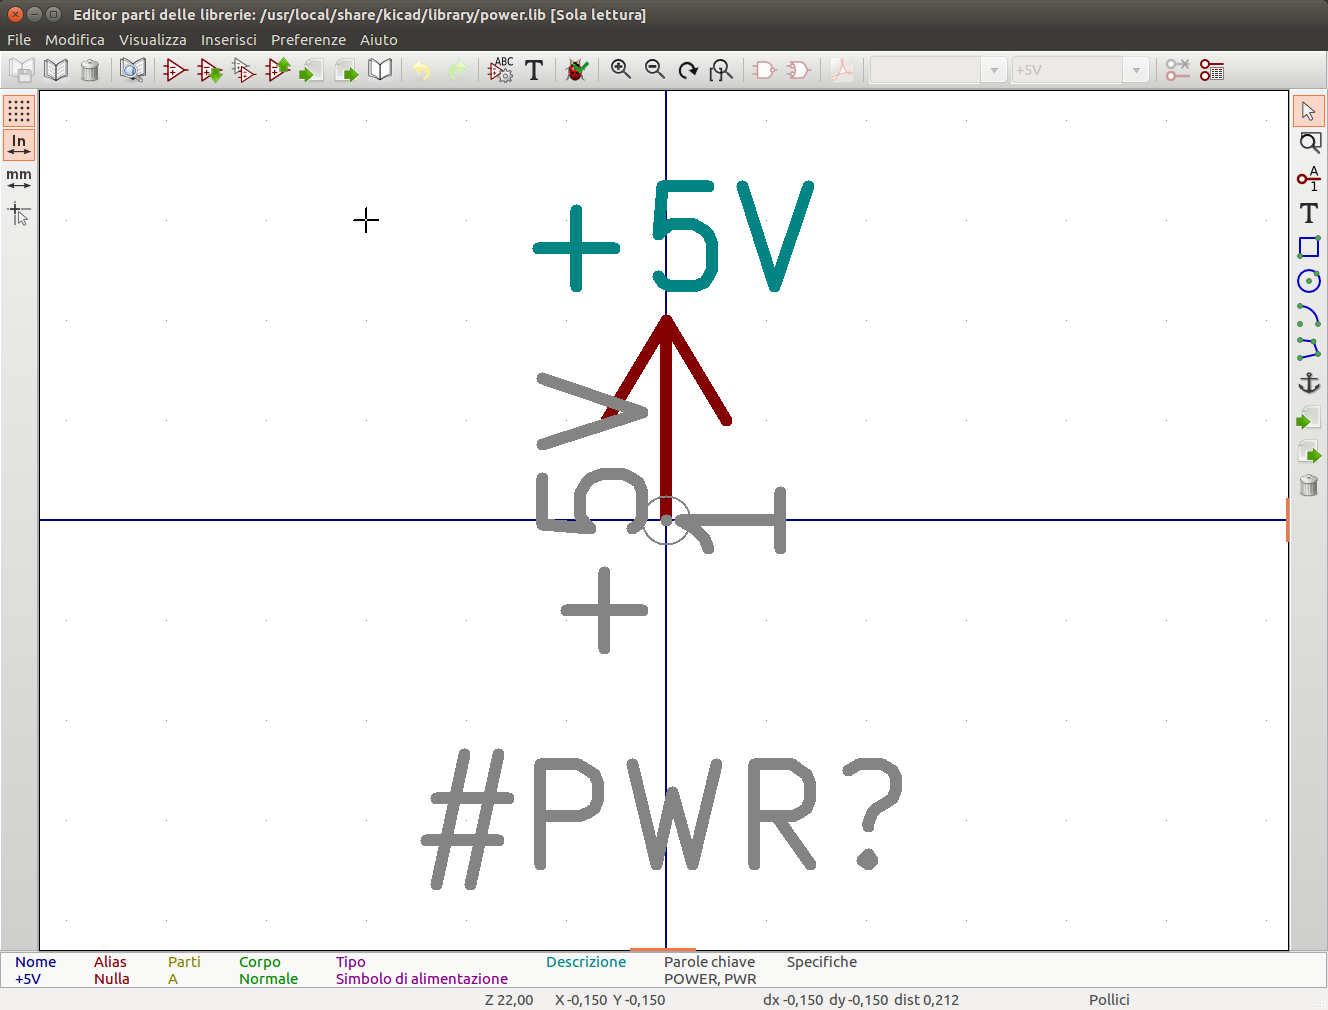Viewport: 1328px width, 1010px height.
Task: Toggle grid display on canvas
Action: click(19, 111)
